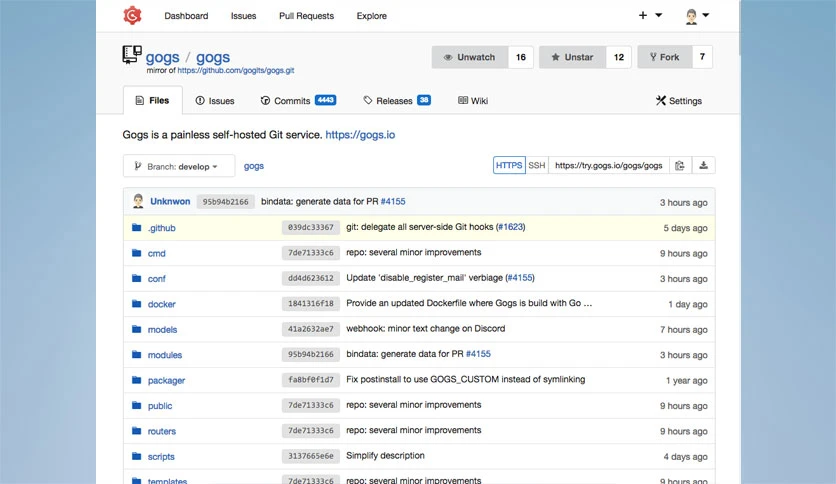The width and height of the screenshot is (836, 484).
Task: Click the cmd folder icon
Action: tap(136, 253)
